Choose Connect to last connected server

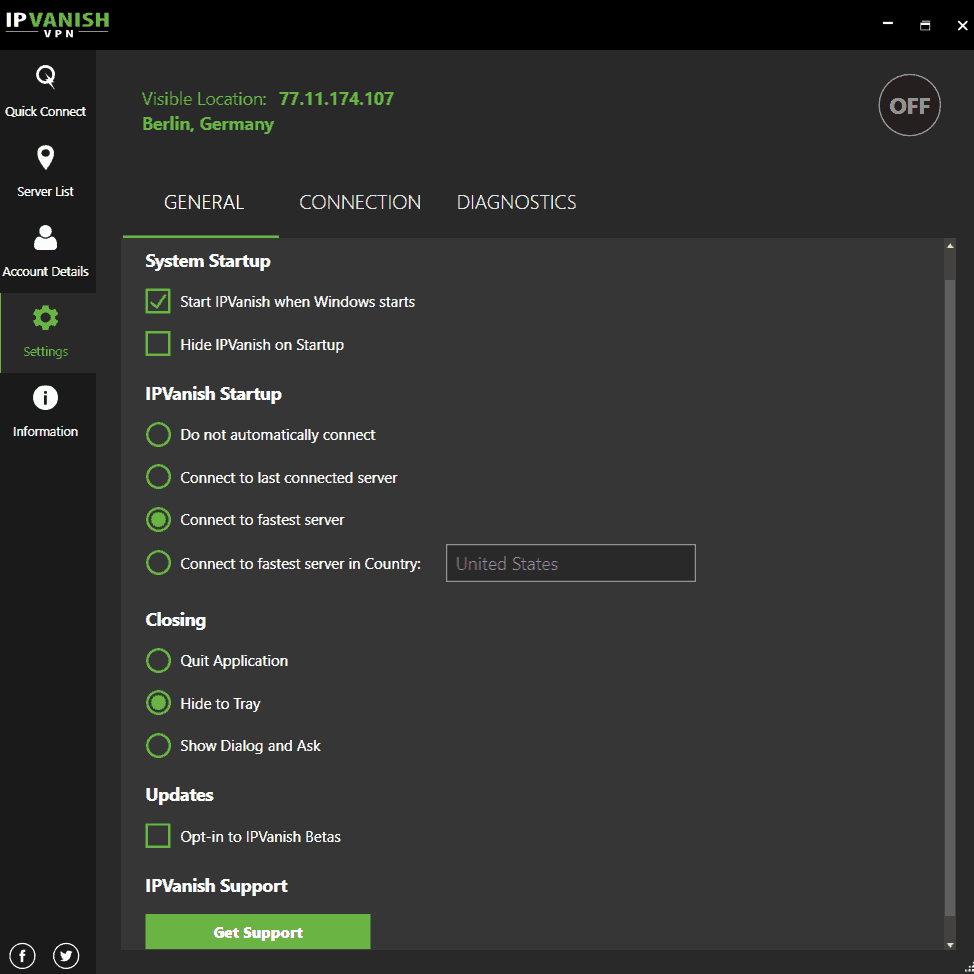pyautogui.click(x=158, y=478)
